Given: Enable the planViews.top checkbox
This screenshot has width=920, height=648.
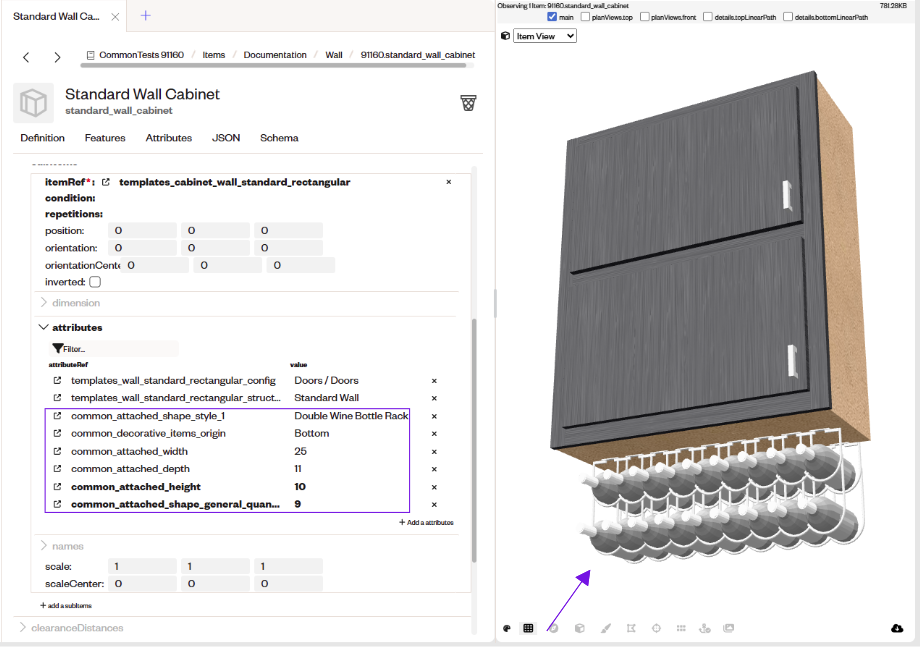Looking at the screenshot, I should (585, 17).
